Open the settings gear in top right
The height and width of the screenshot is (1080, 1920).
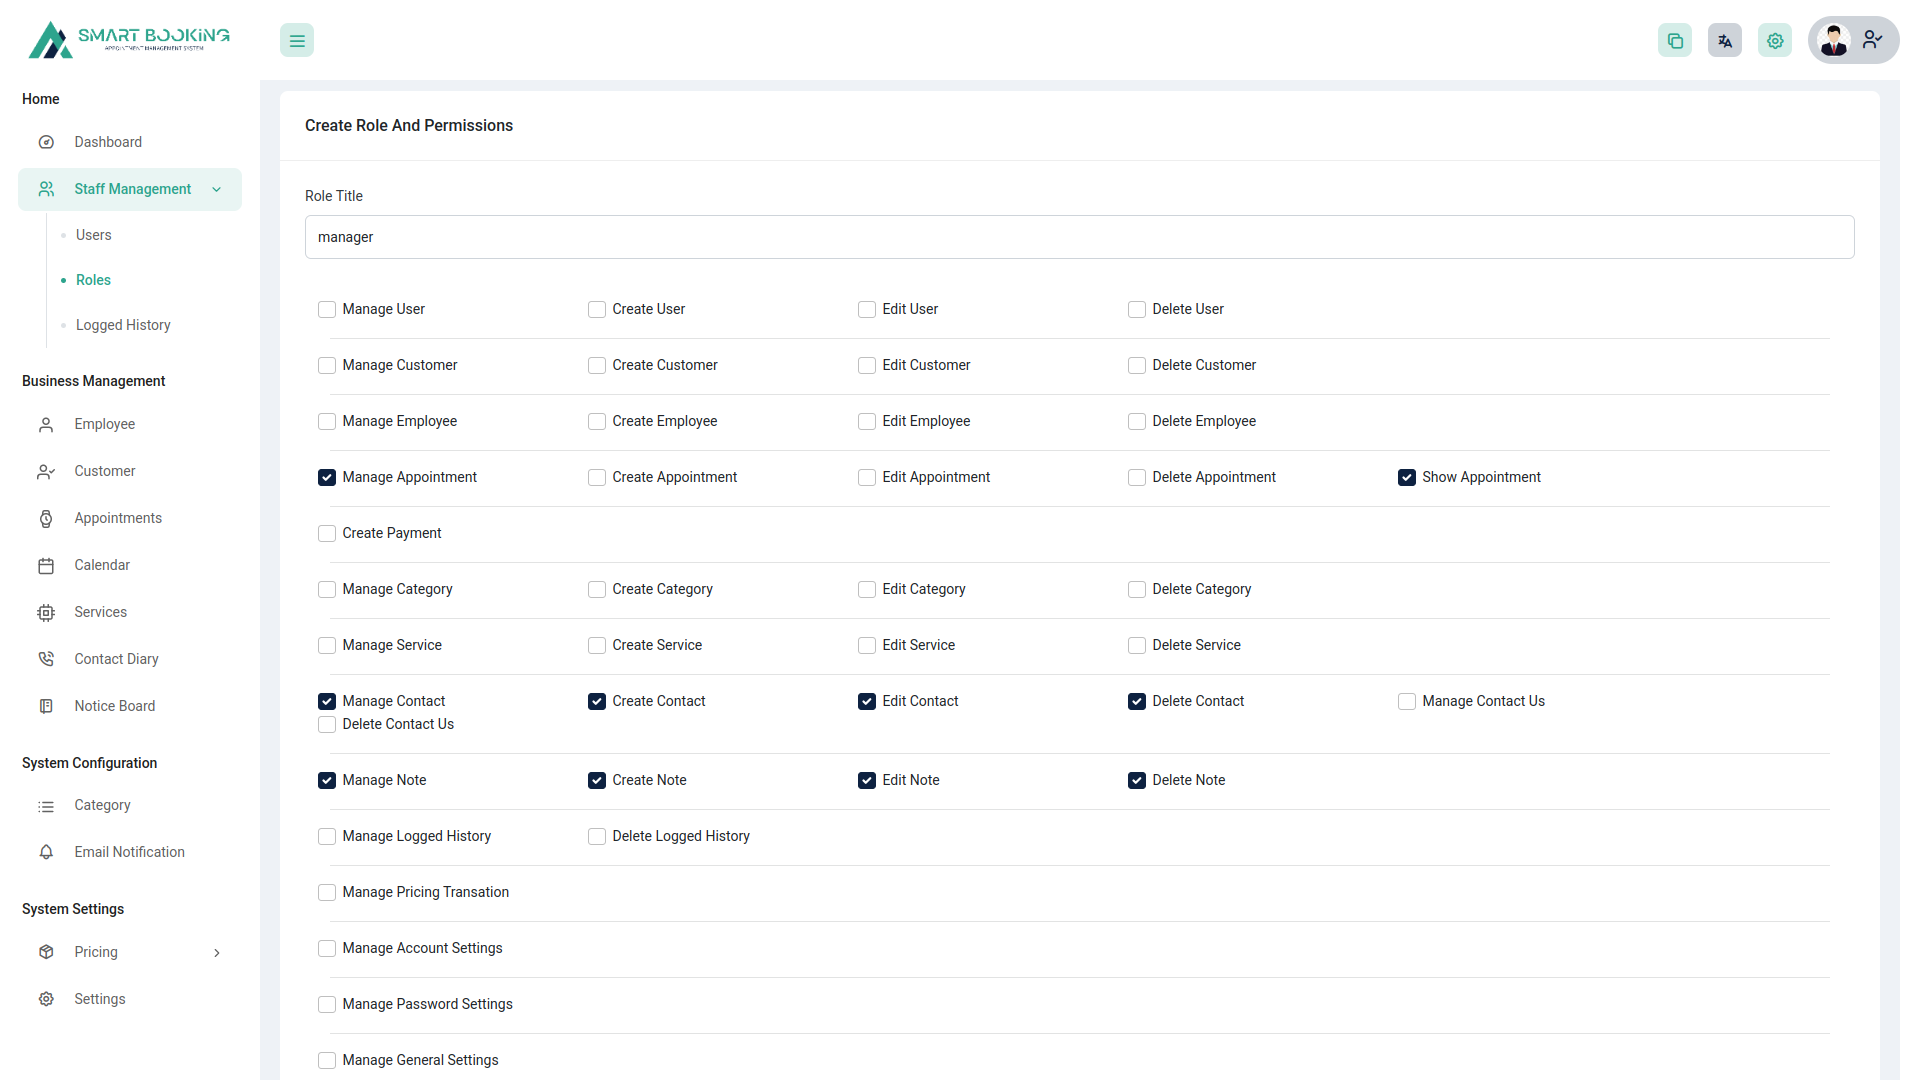pyautogui.click(x=1775, y=40)
